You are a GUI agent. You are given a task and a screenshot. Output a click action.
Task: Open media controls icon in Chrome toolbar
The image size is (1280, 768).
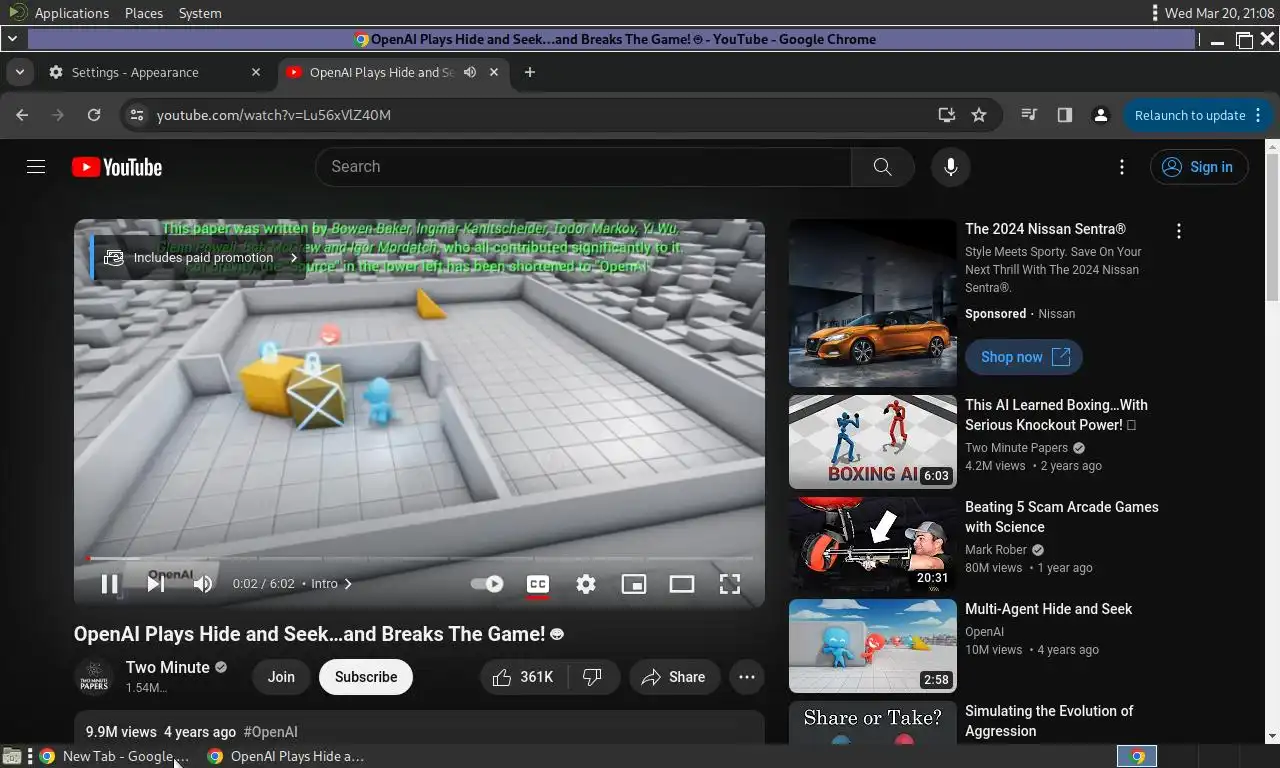click(1029, 115)
